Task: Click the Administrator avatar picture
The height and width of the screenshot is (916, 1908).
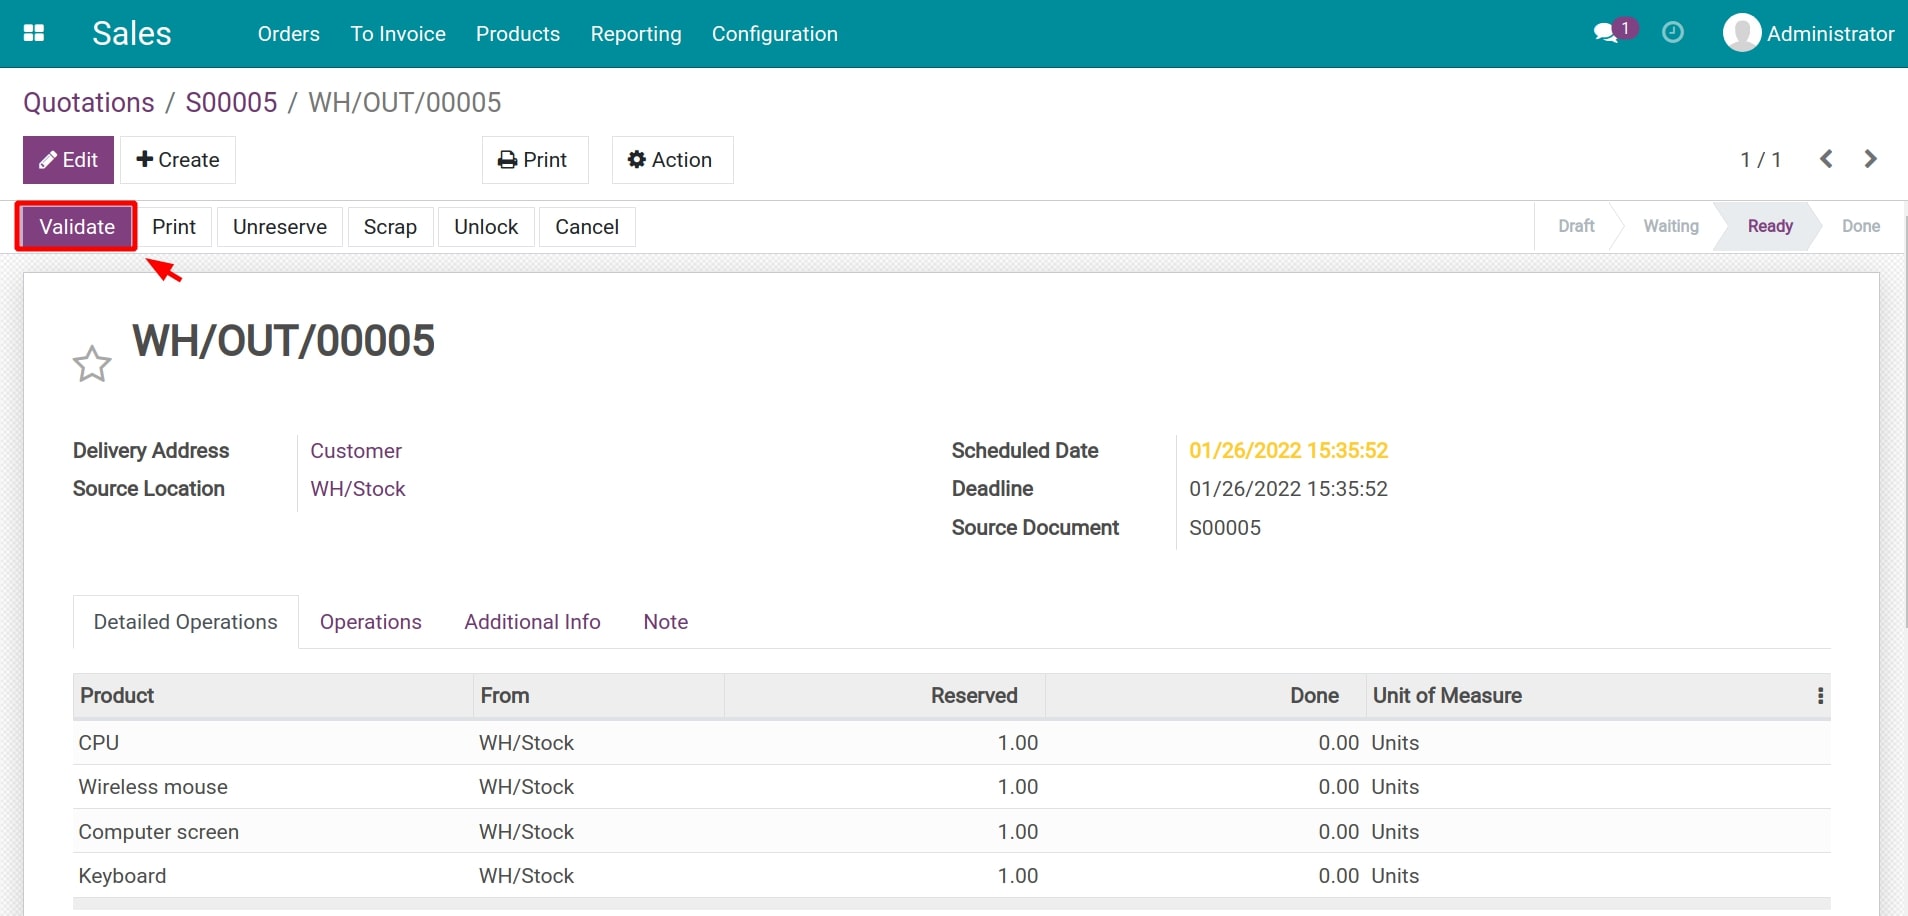Action: (x=1742, y=33)
